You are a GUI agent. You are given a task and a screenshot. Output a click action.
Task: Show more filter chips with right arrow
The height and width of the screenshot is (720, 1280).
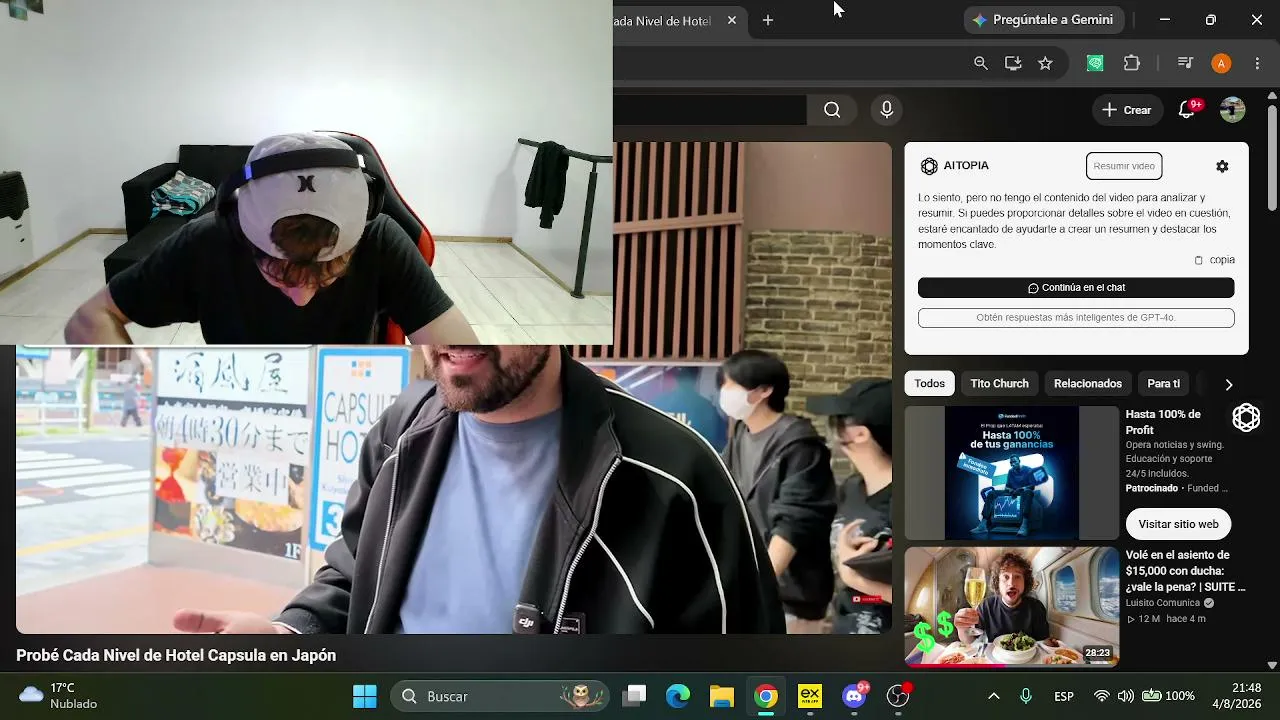[x=1228, y=384]
